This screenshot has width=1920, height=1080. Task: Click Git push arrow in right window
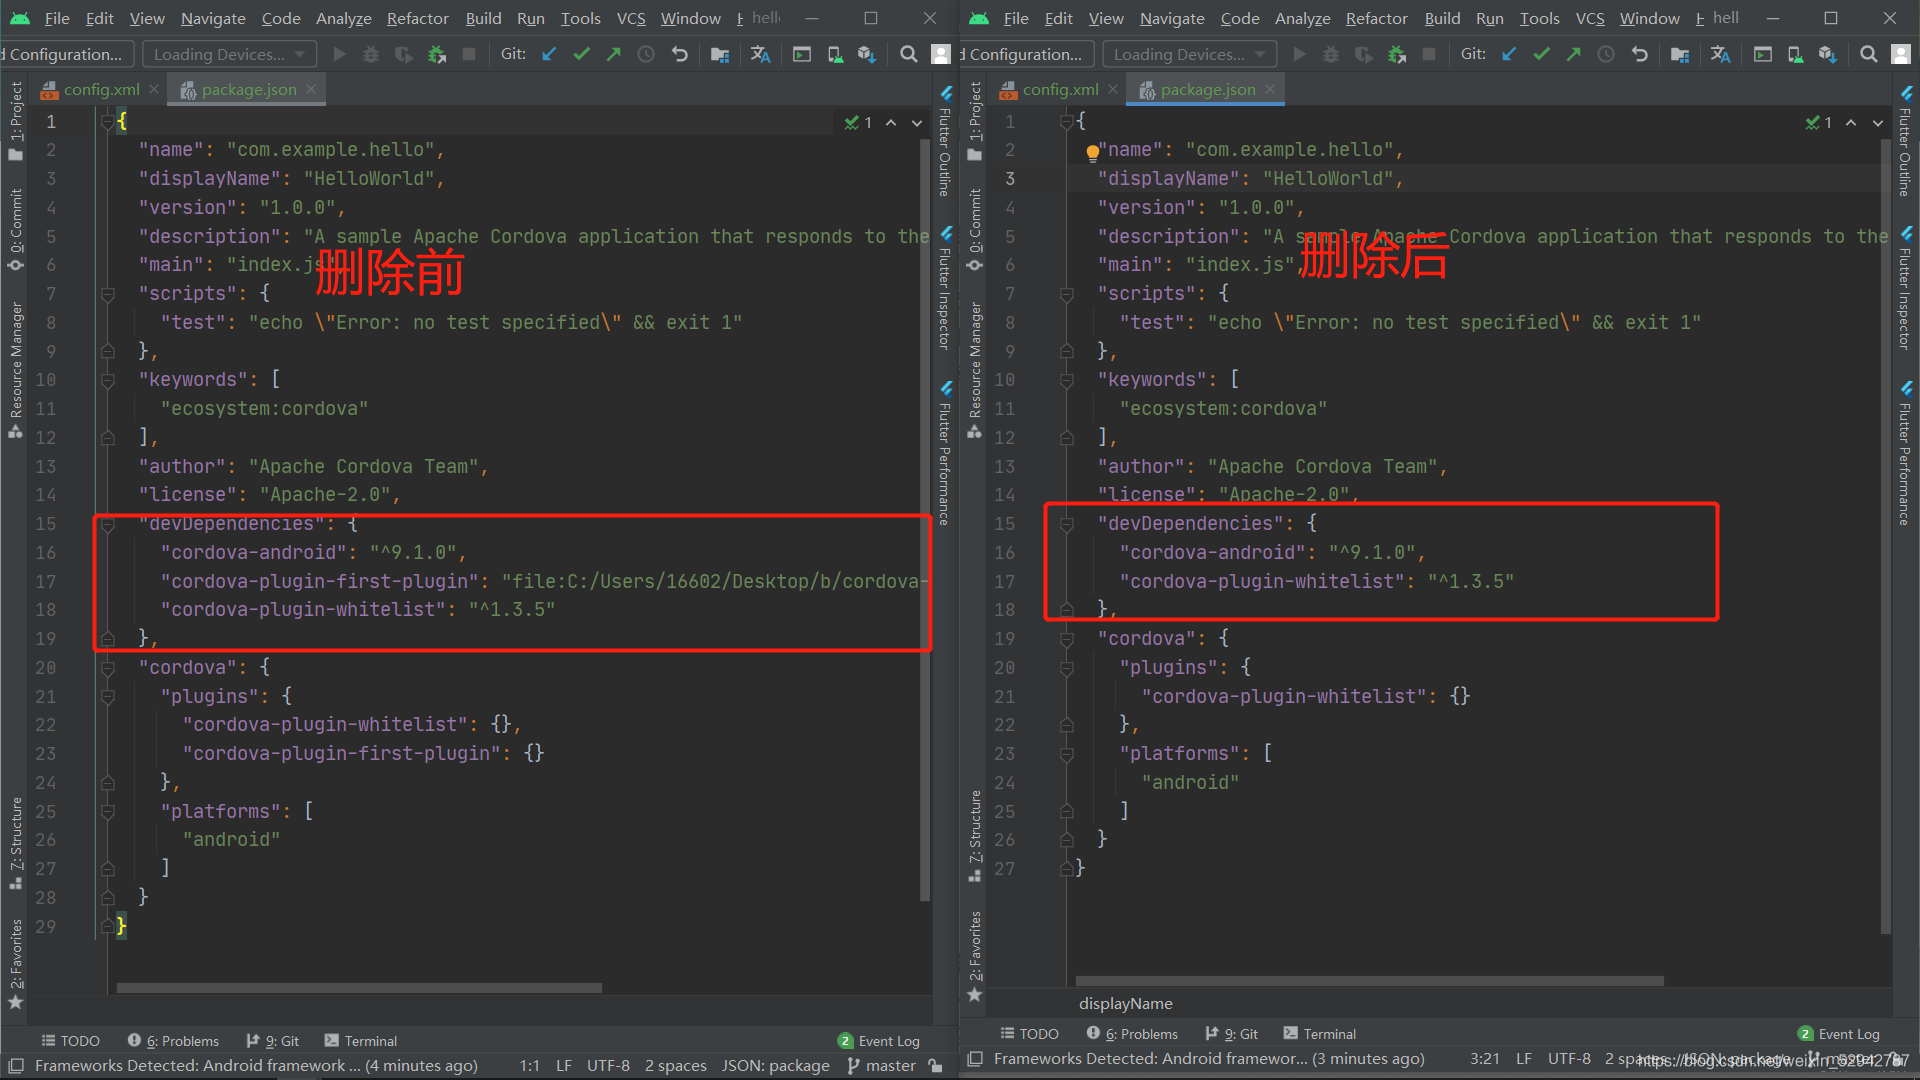click(1574, 54)
